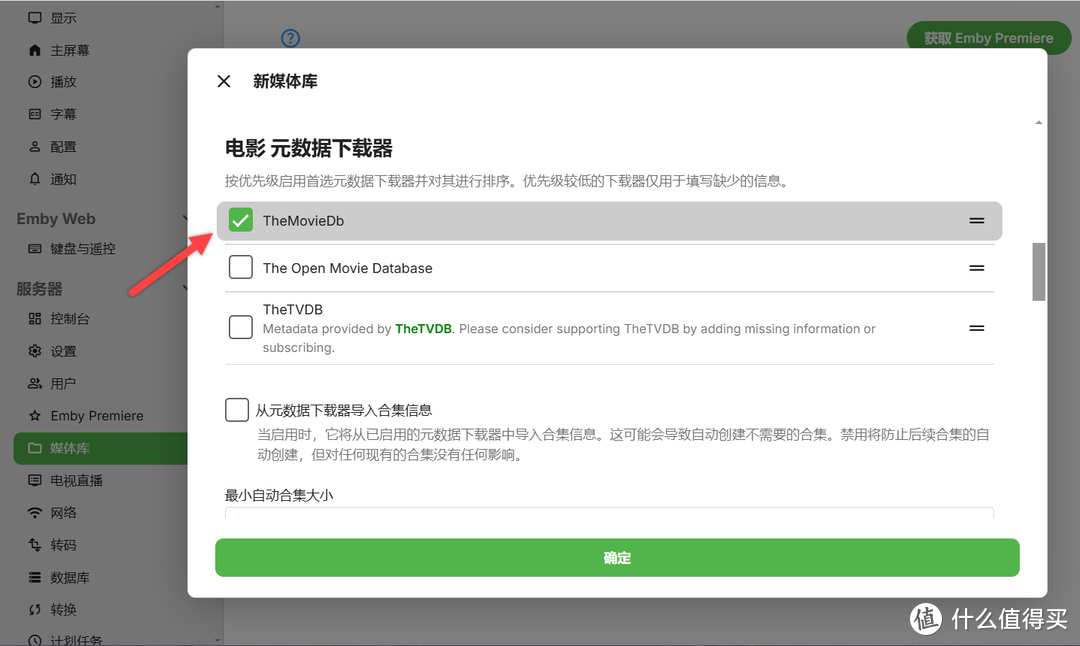Open the help question mark icon

(x=291, y=38)
